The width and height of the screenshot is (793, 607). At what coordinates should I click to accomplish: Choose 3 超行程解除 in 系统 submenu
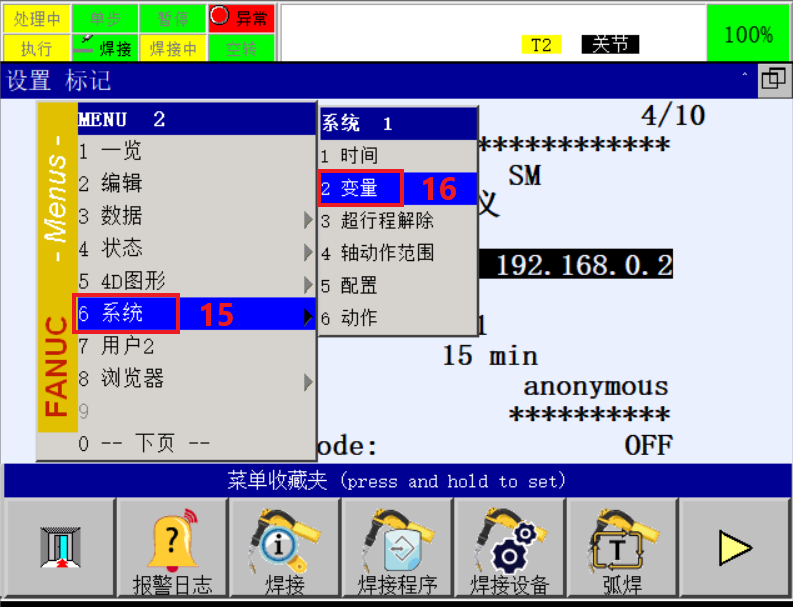coord(399,221)
